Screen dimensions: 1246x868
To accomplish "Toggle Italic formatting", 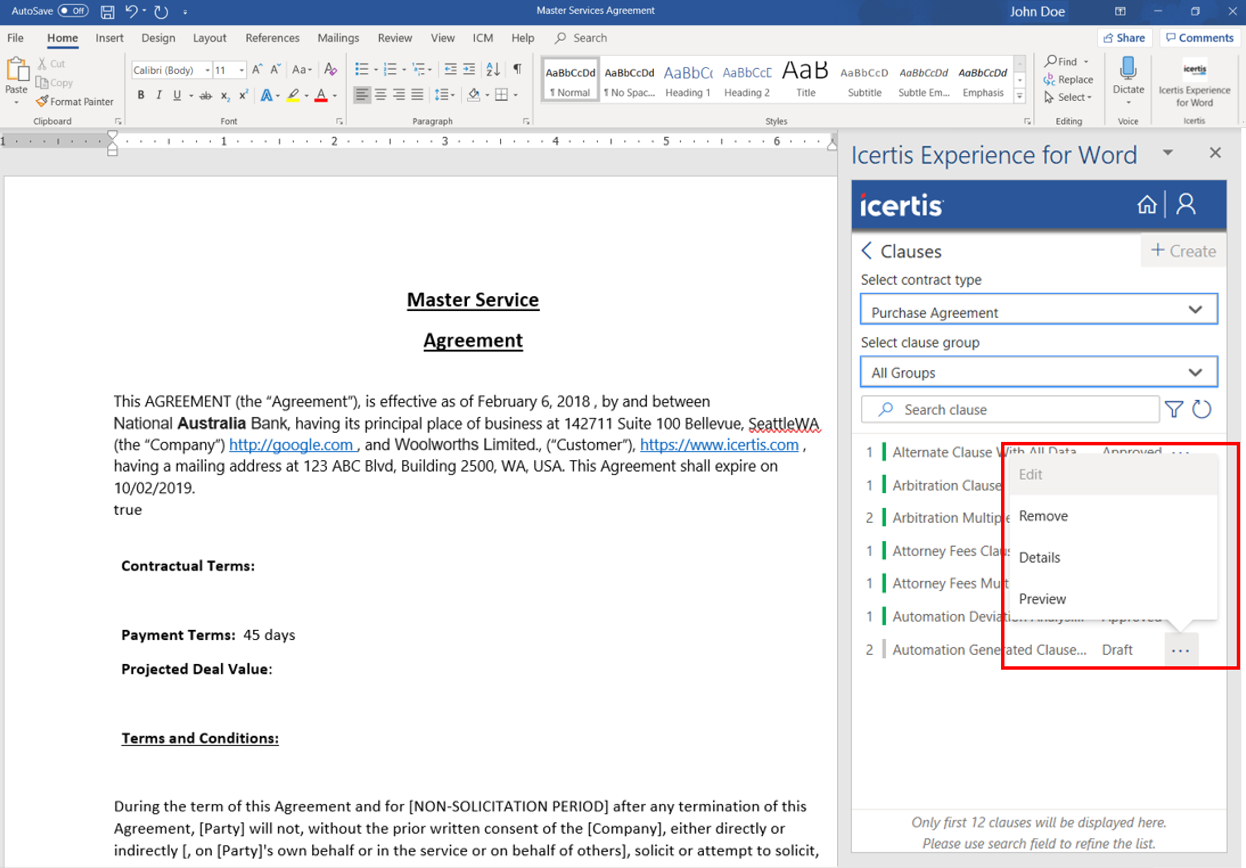I will 159,96.
